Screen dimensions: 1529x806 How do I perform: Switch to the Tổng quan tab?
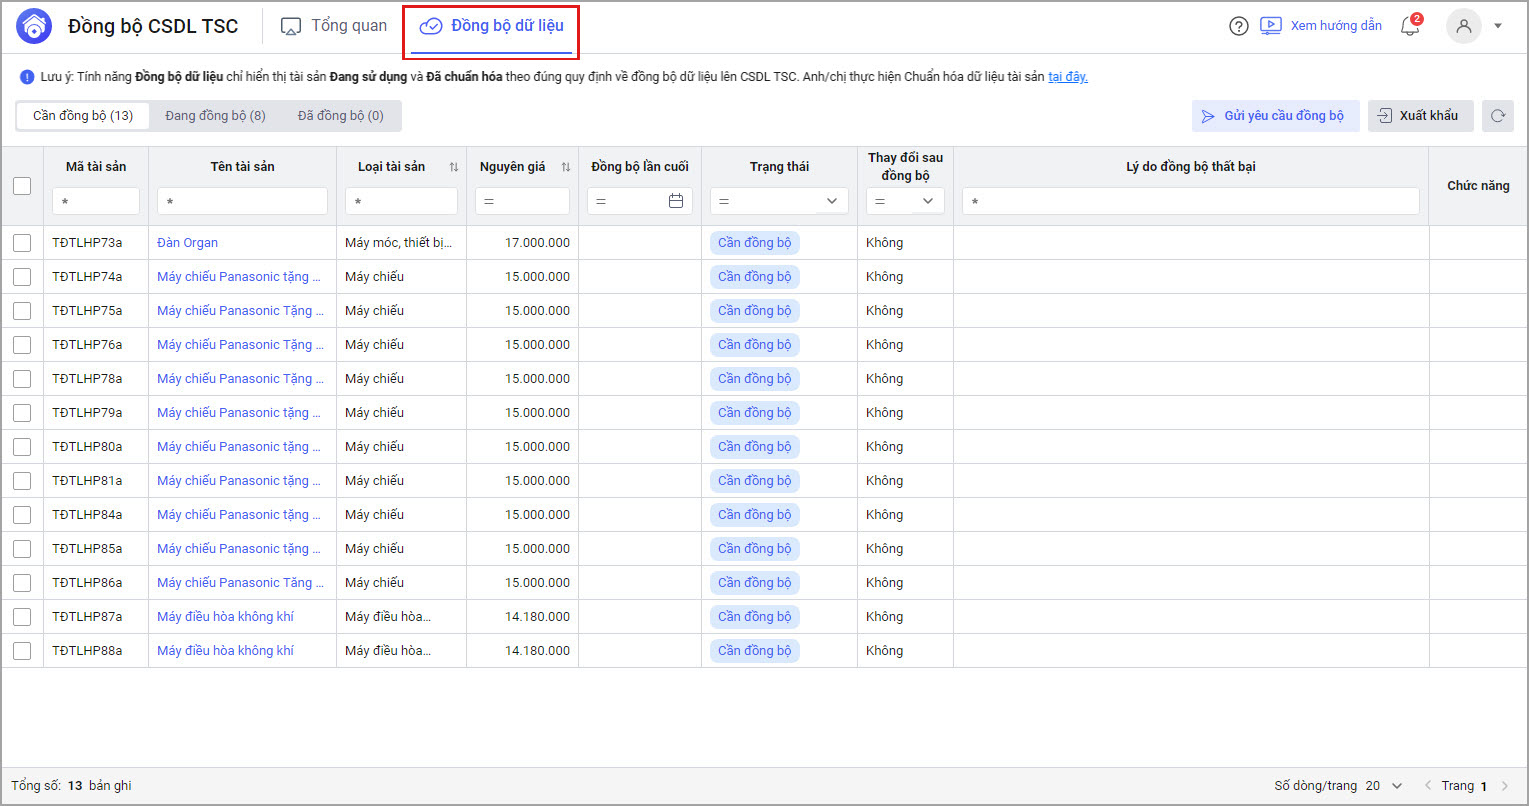point(334,26)
